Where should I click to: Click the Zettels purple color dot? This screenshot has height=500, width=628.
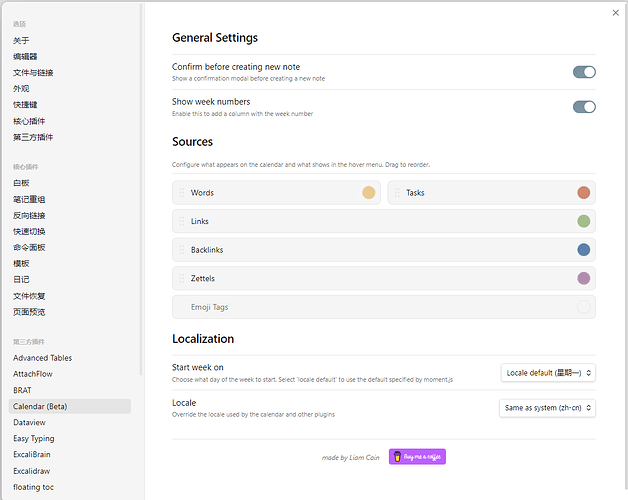pos(584,278)
